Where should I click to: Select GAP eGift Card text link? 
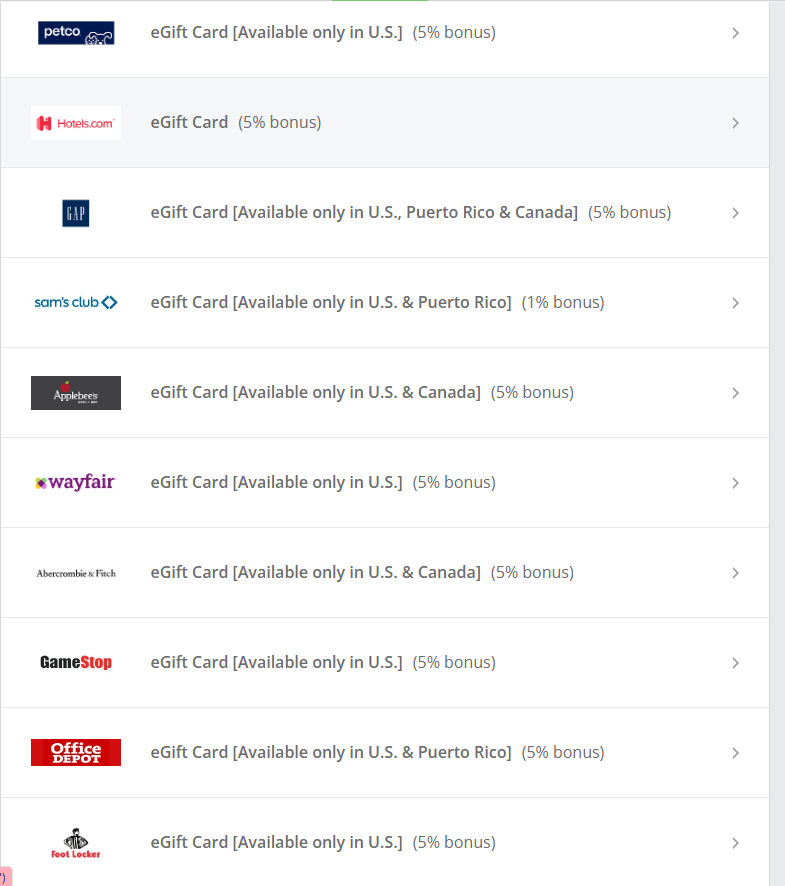click(364, 213)
